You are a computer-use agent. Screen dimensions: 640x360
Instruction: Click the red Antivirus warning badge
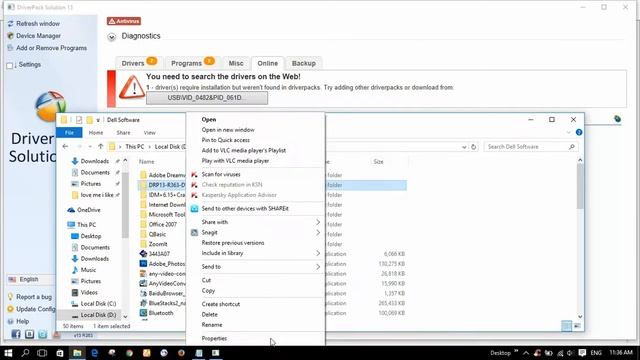124,21
